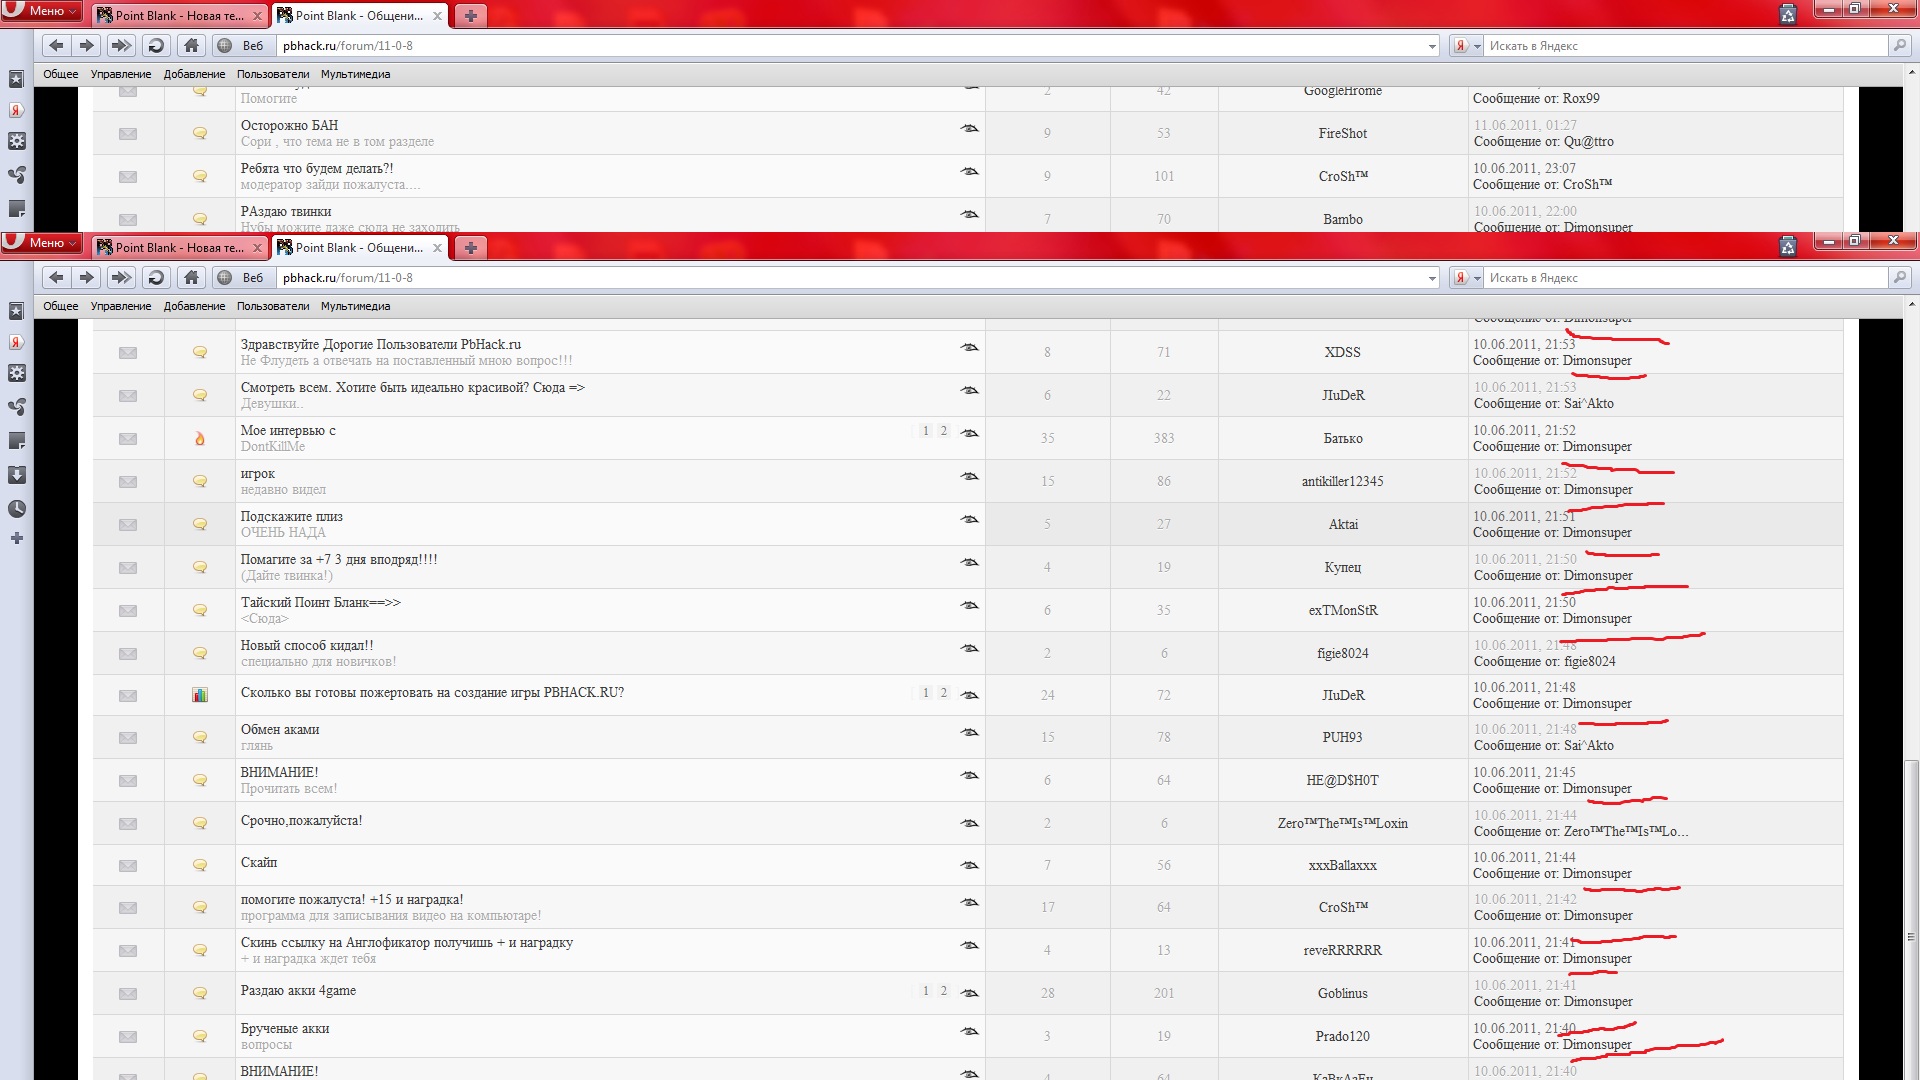This screenshot has height=1080, width=1920.
Task: Click speech bubble icon in 'Скайп' row
Action: coord(200,865)
